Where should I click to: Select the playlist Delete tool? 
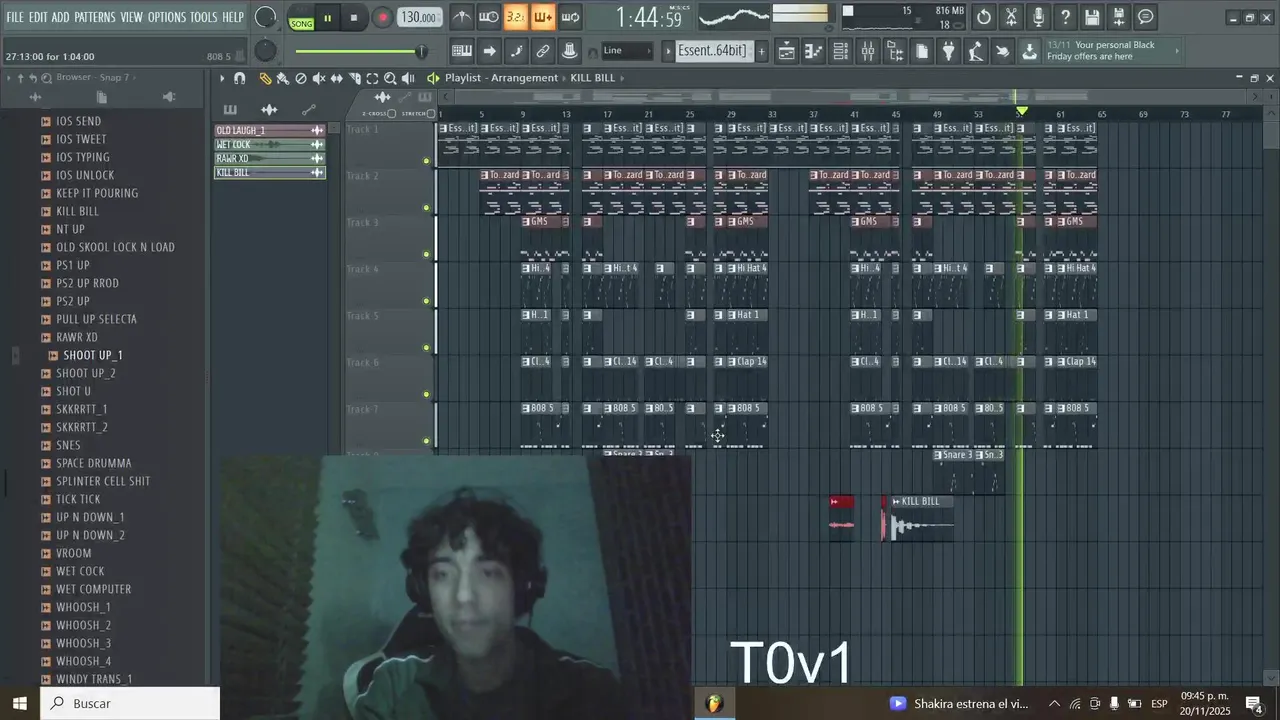301,78
